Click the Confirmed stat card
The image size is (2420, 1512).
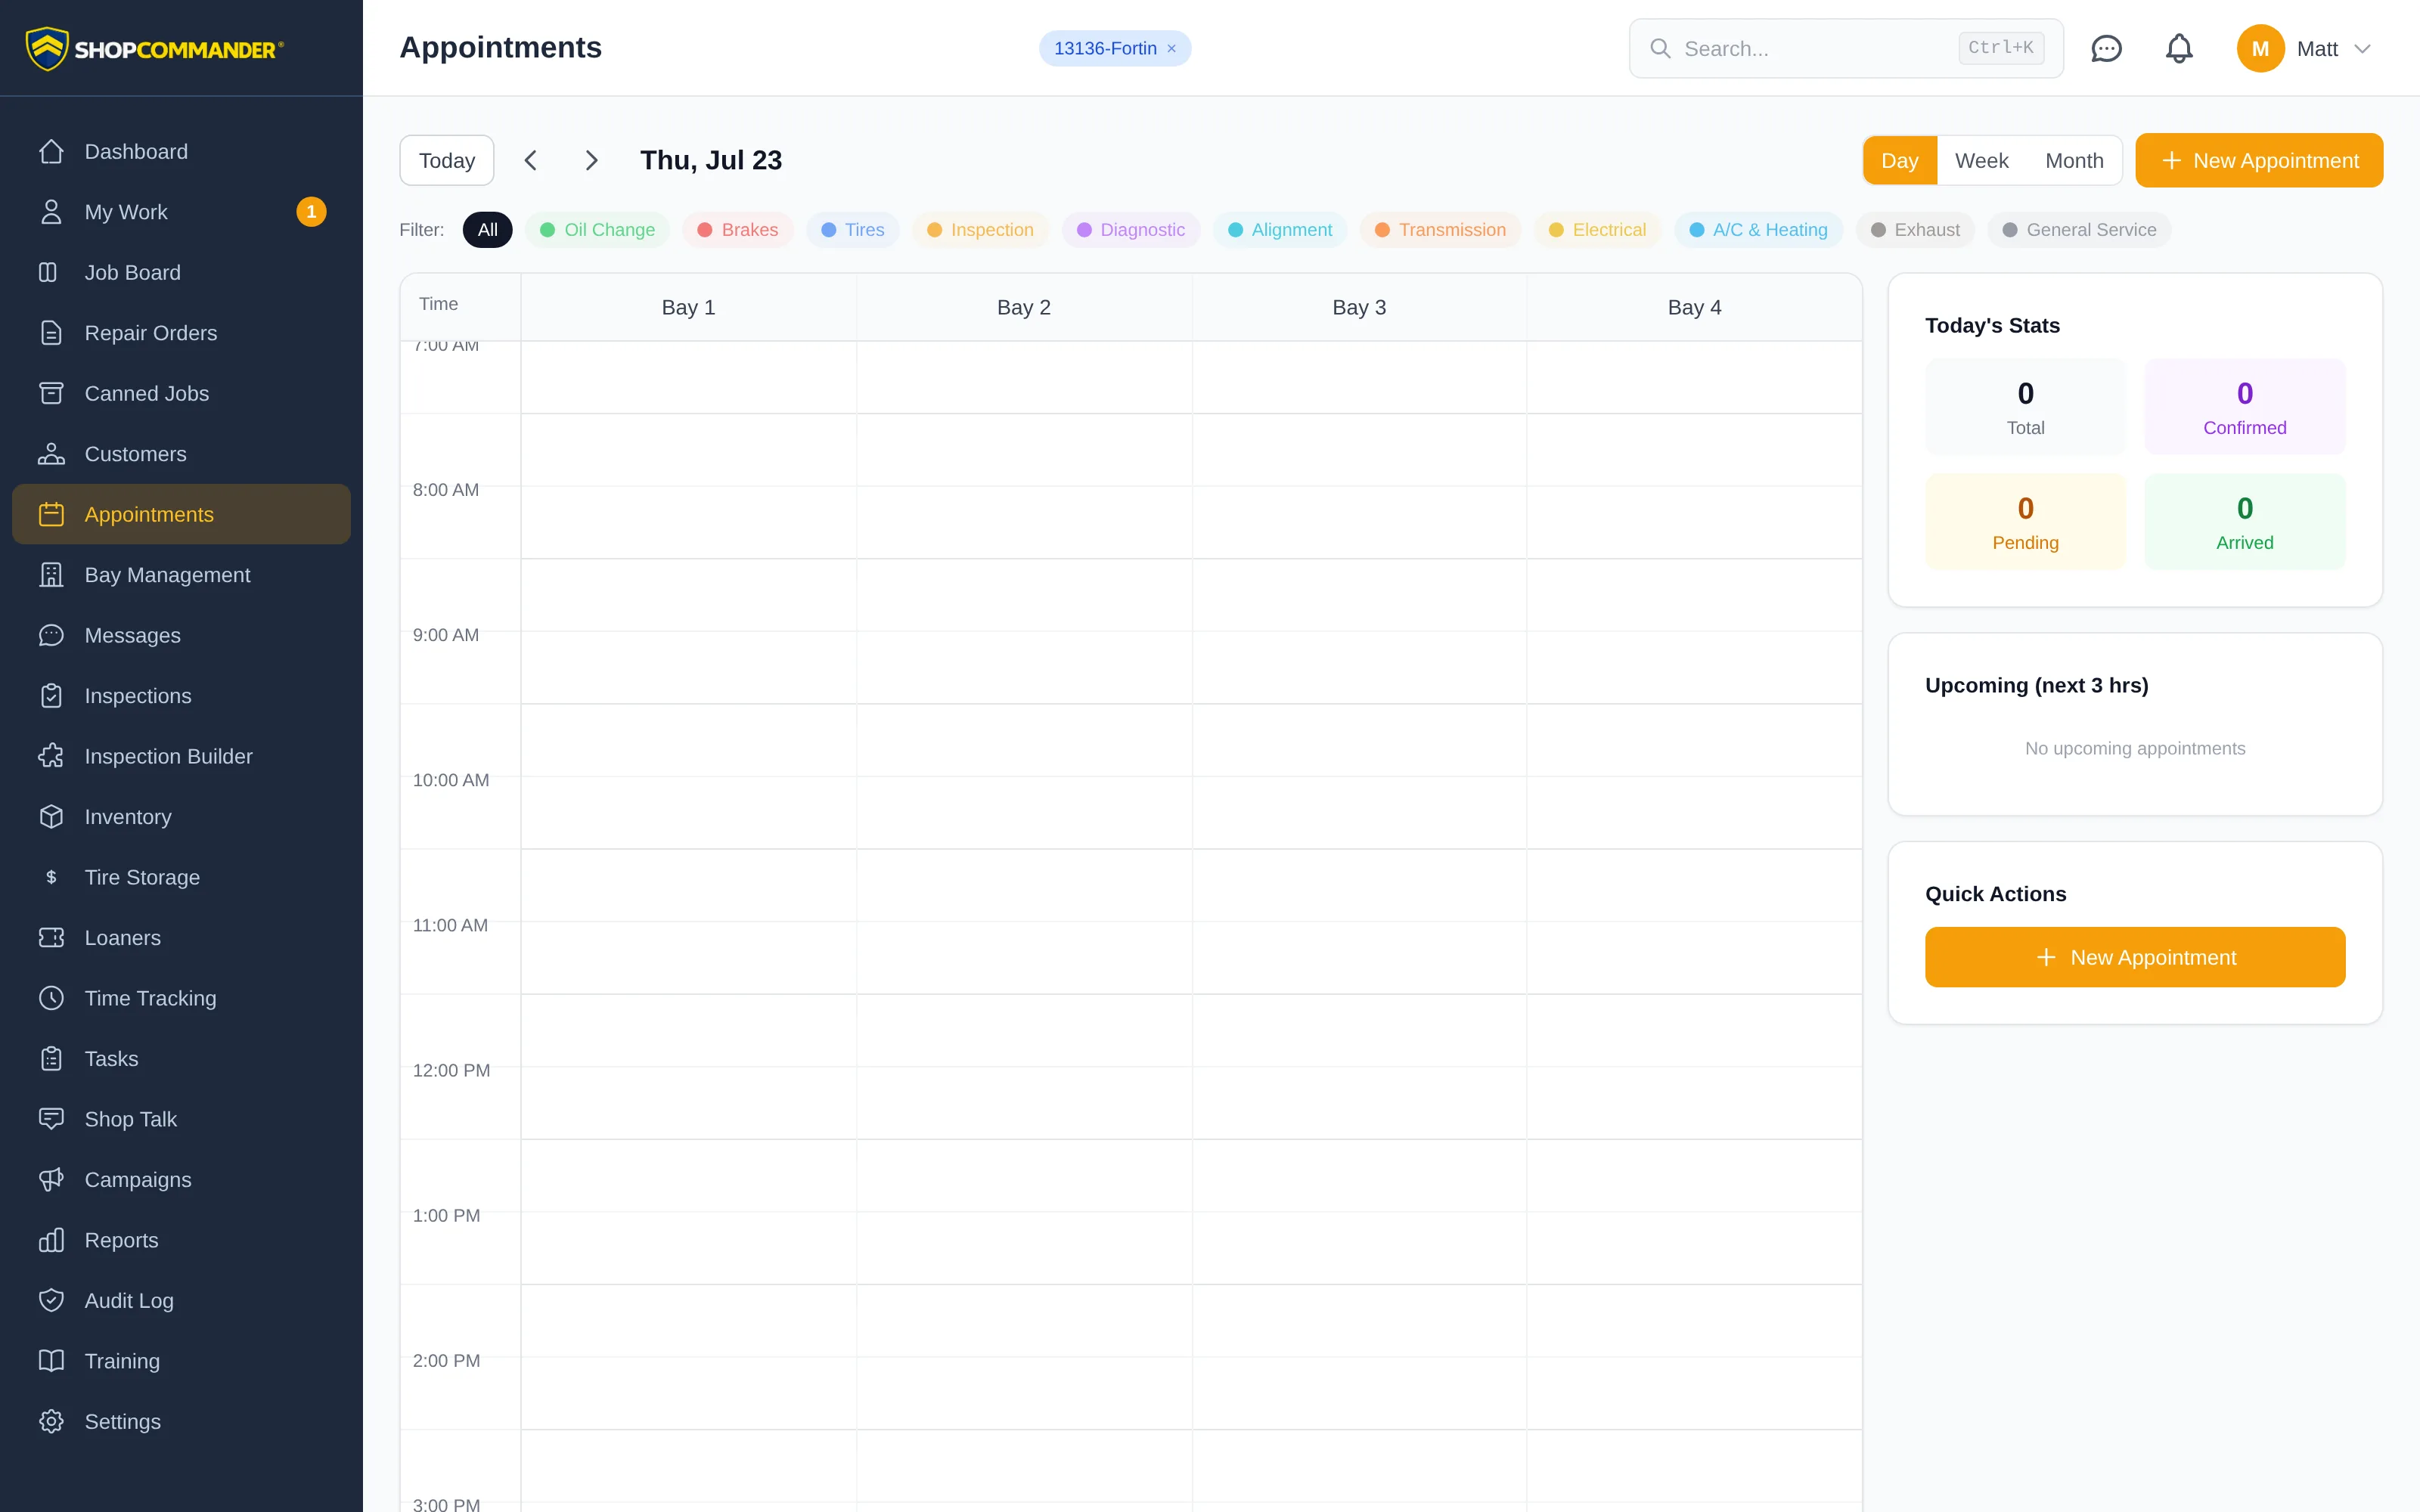(2244, 407)
